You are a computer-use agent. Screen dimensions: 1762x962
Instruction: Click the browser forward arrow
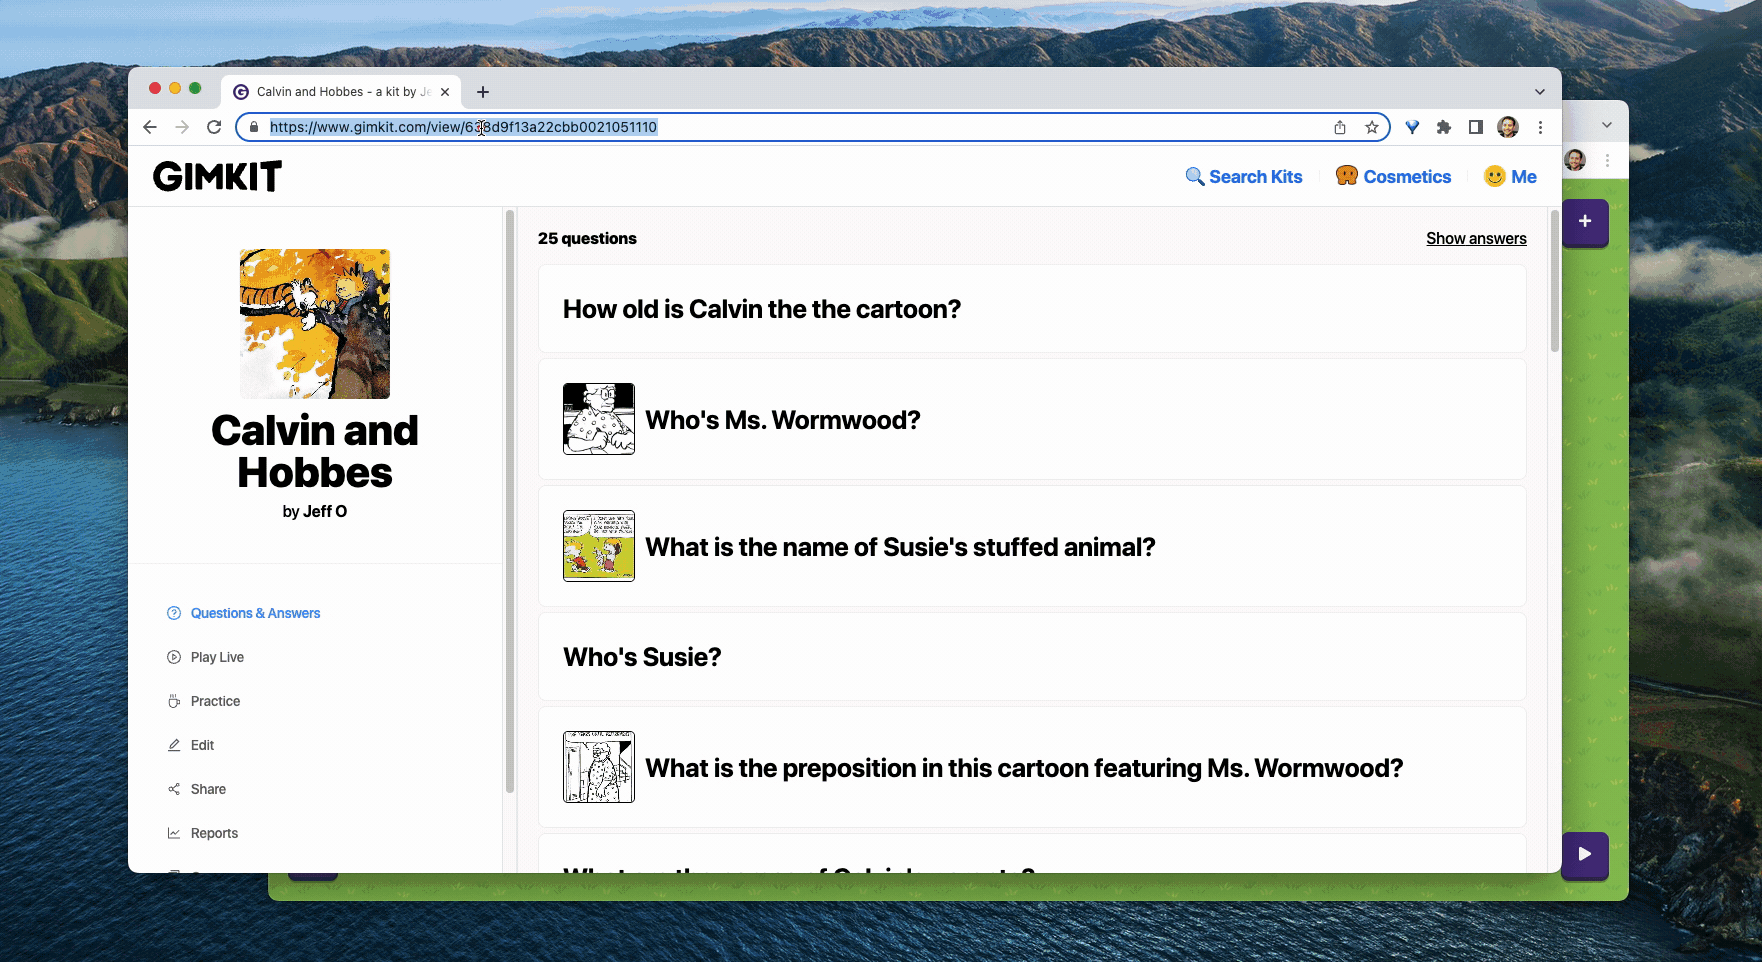182,127
